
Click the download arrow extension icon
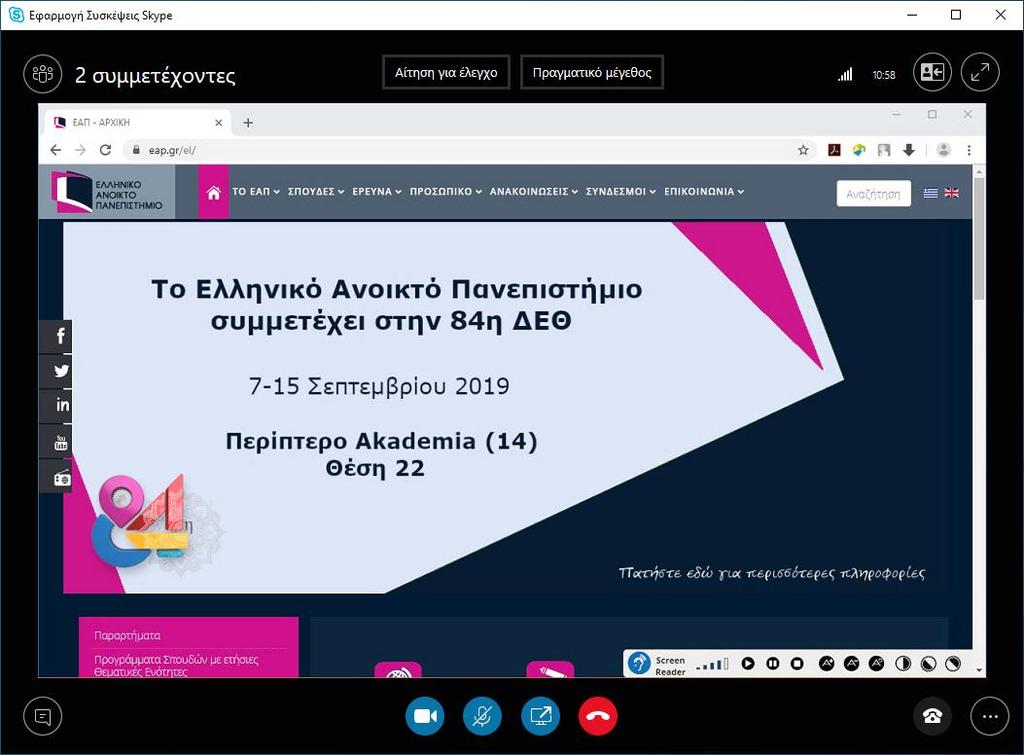(x=909, y=150)
